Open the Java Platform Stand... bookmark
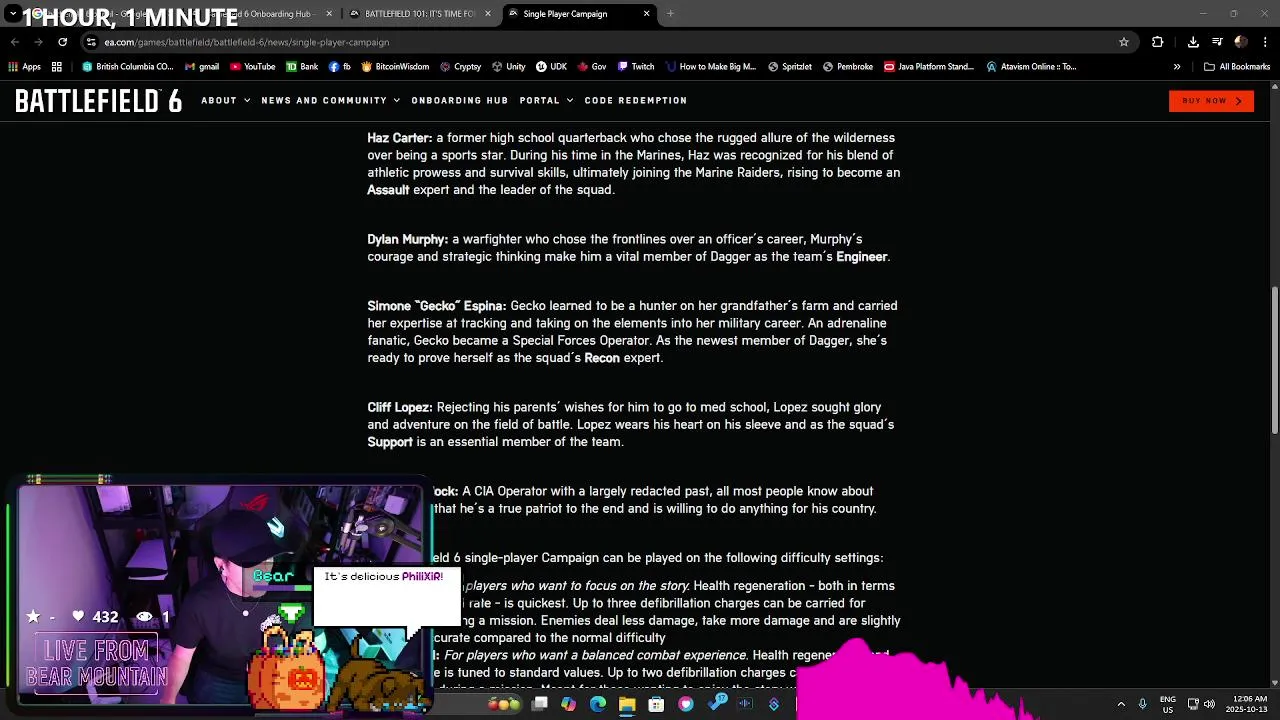The width and height of the screenshot is (1280, 720). 929,67
